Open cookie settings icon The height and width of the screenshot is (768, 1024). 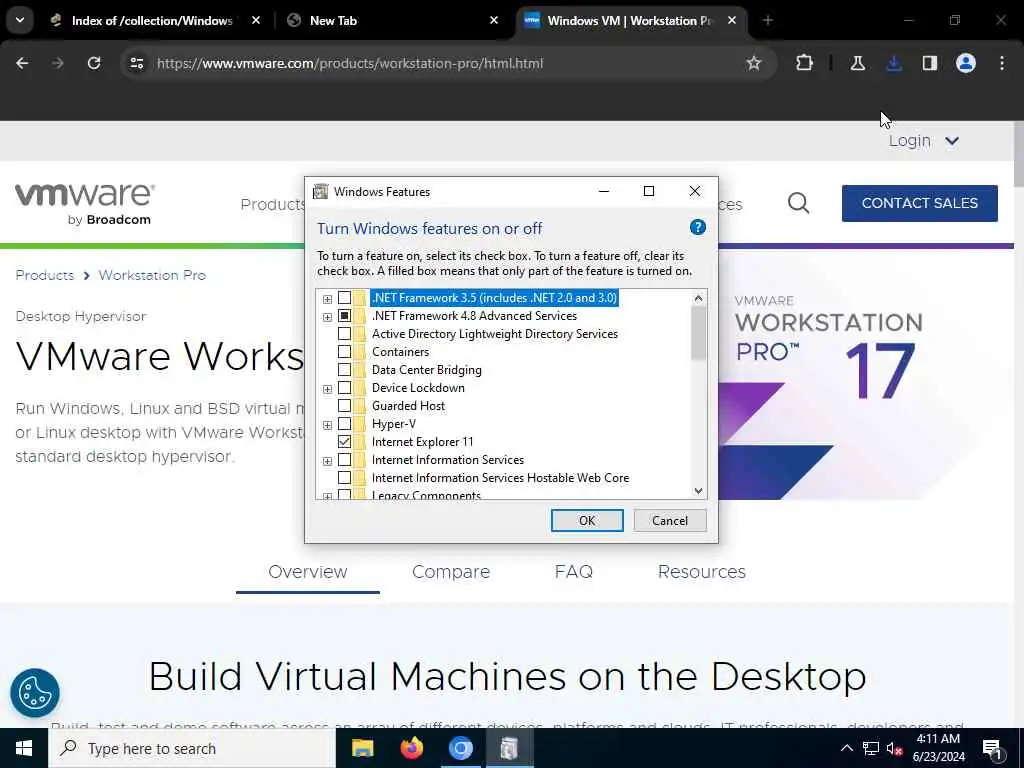35,693
